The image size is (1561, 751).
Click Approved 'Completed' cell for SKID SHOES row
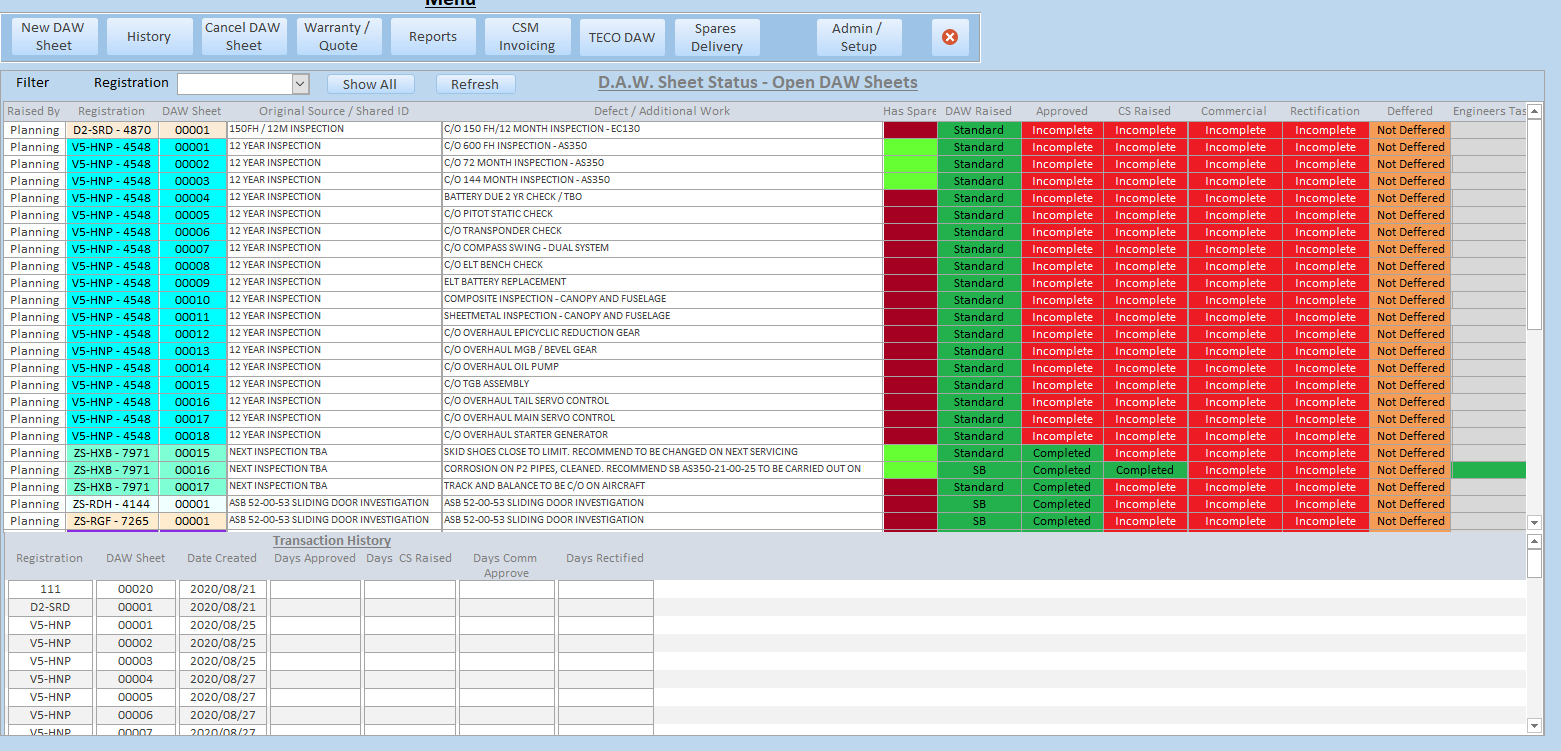click(x=1062, y=453)
